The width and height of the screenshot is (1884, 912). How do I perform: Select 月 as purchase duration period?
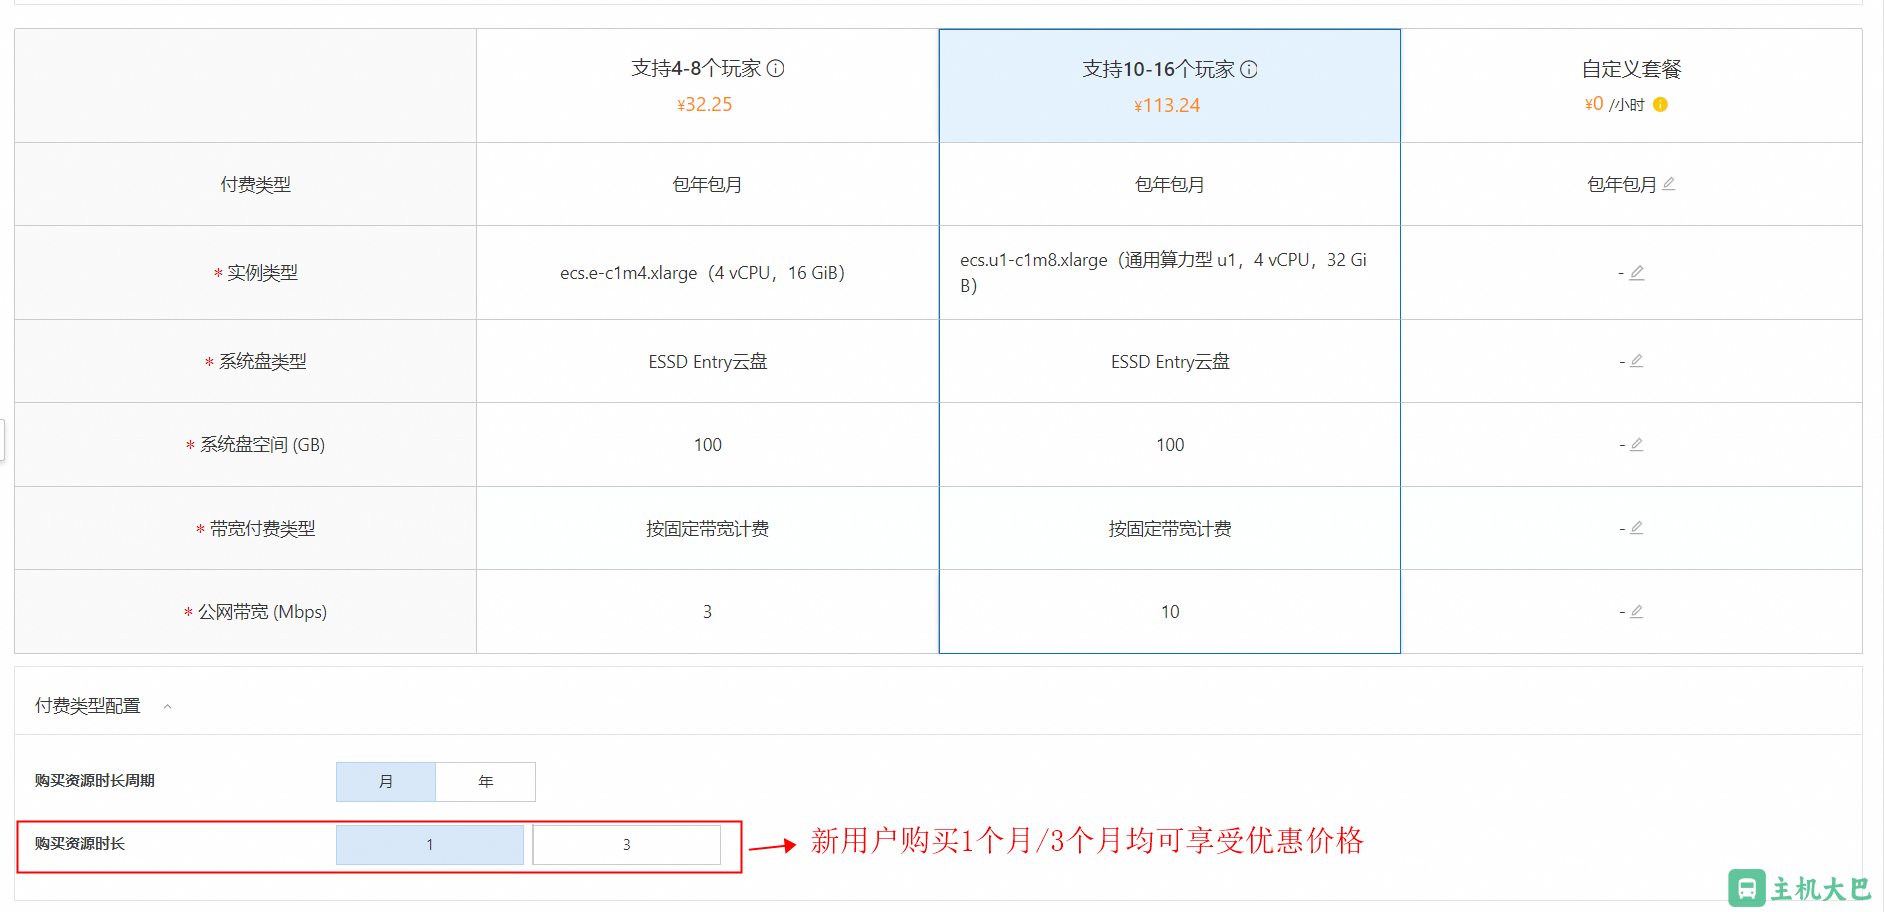pyautogui.click(x=386, y=782)
